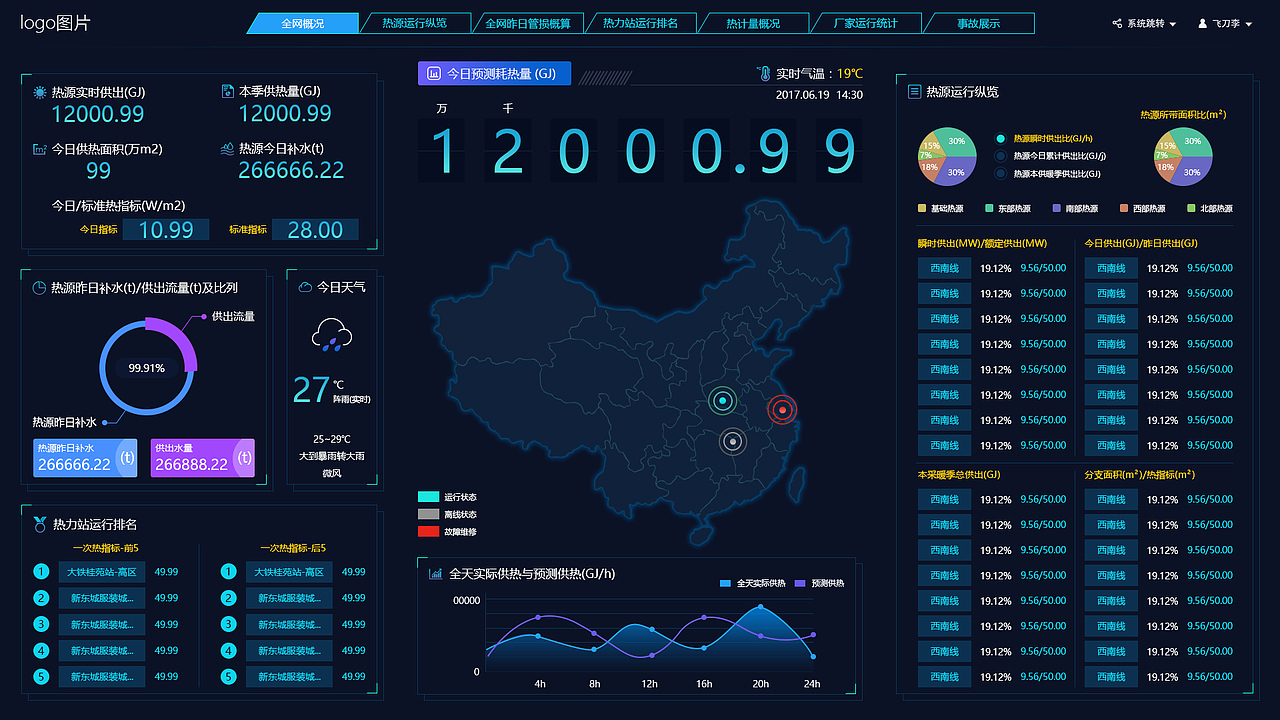Viewport: 1280px width, 720px height.
Task: Open the 全网概况 tab
Action: (x=302, y=23)
